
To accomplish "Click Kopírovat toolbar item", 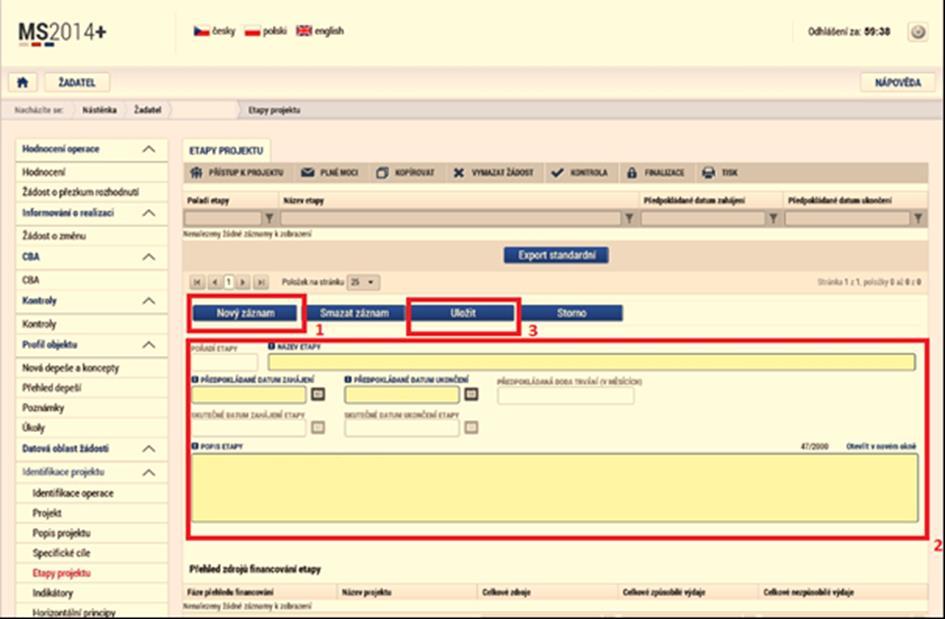I will click(406, 173).
